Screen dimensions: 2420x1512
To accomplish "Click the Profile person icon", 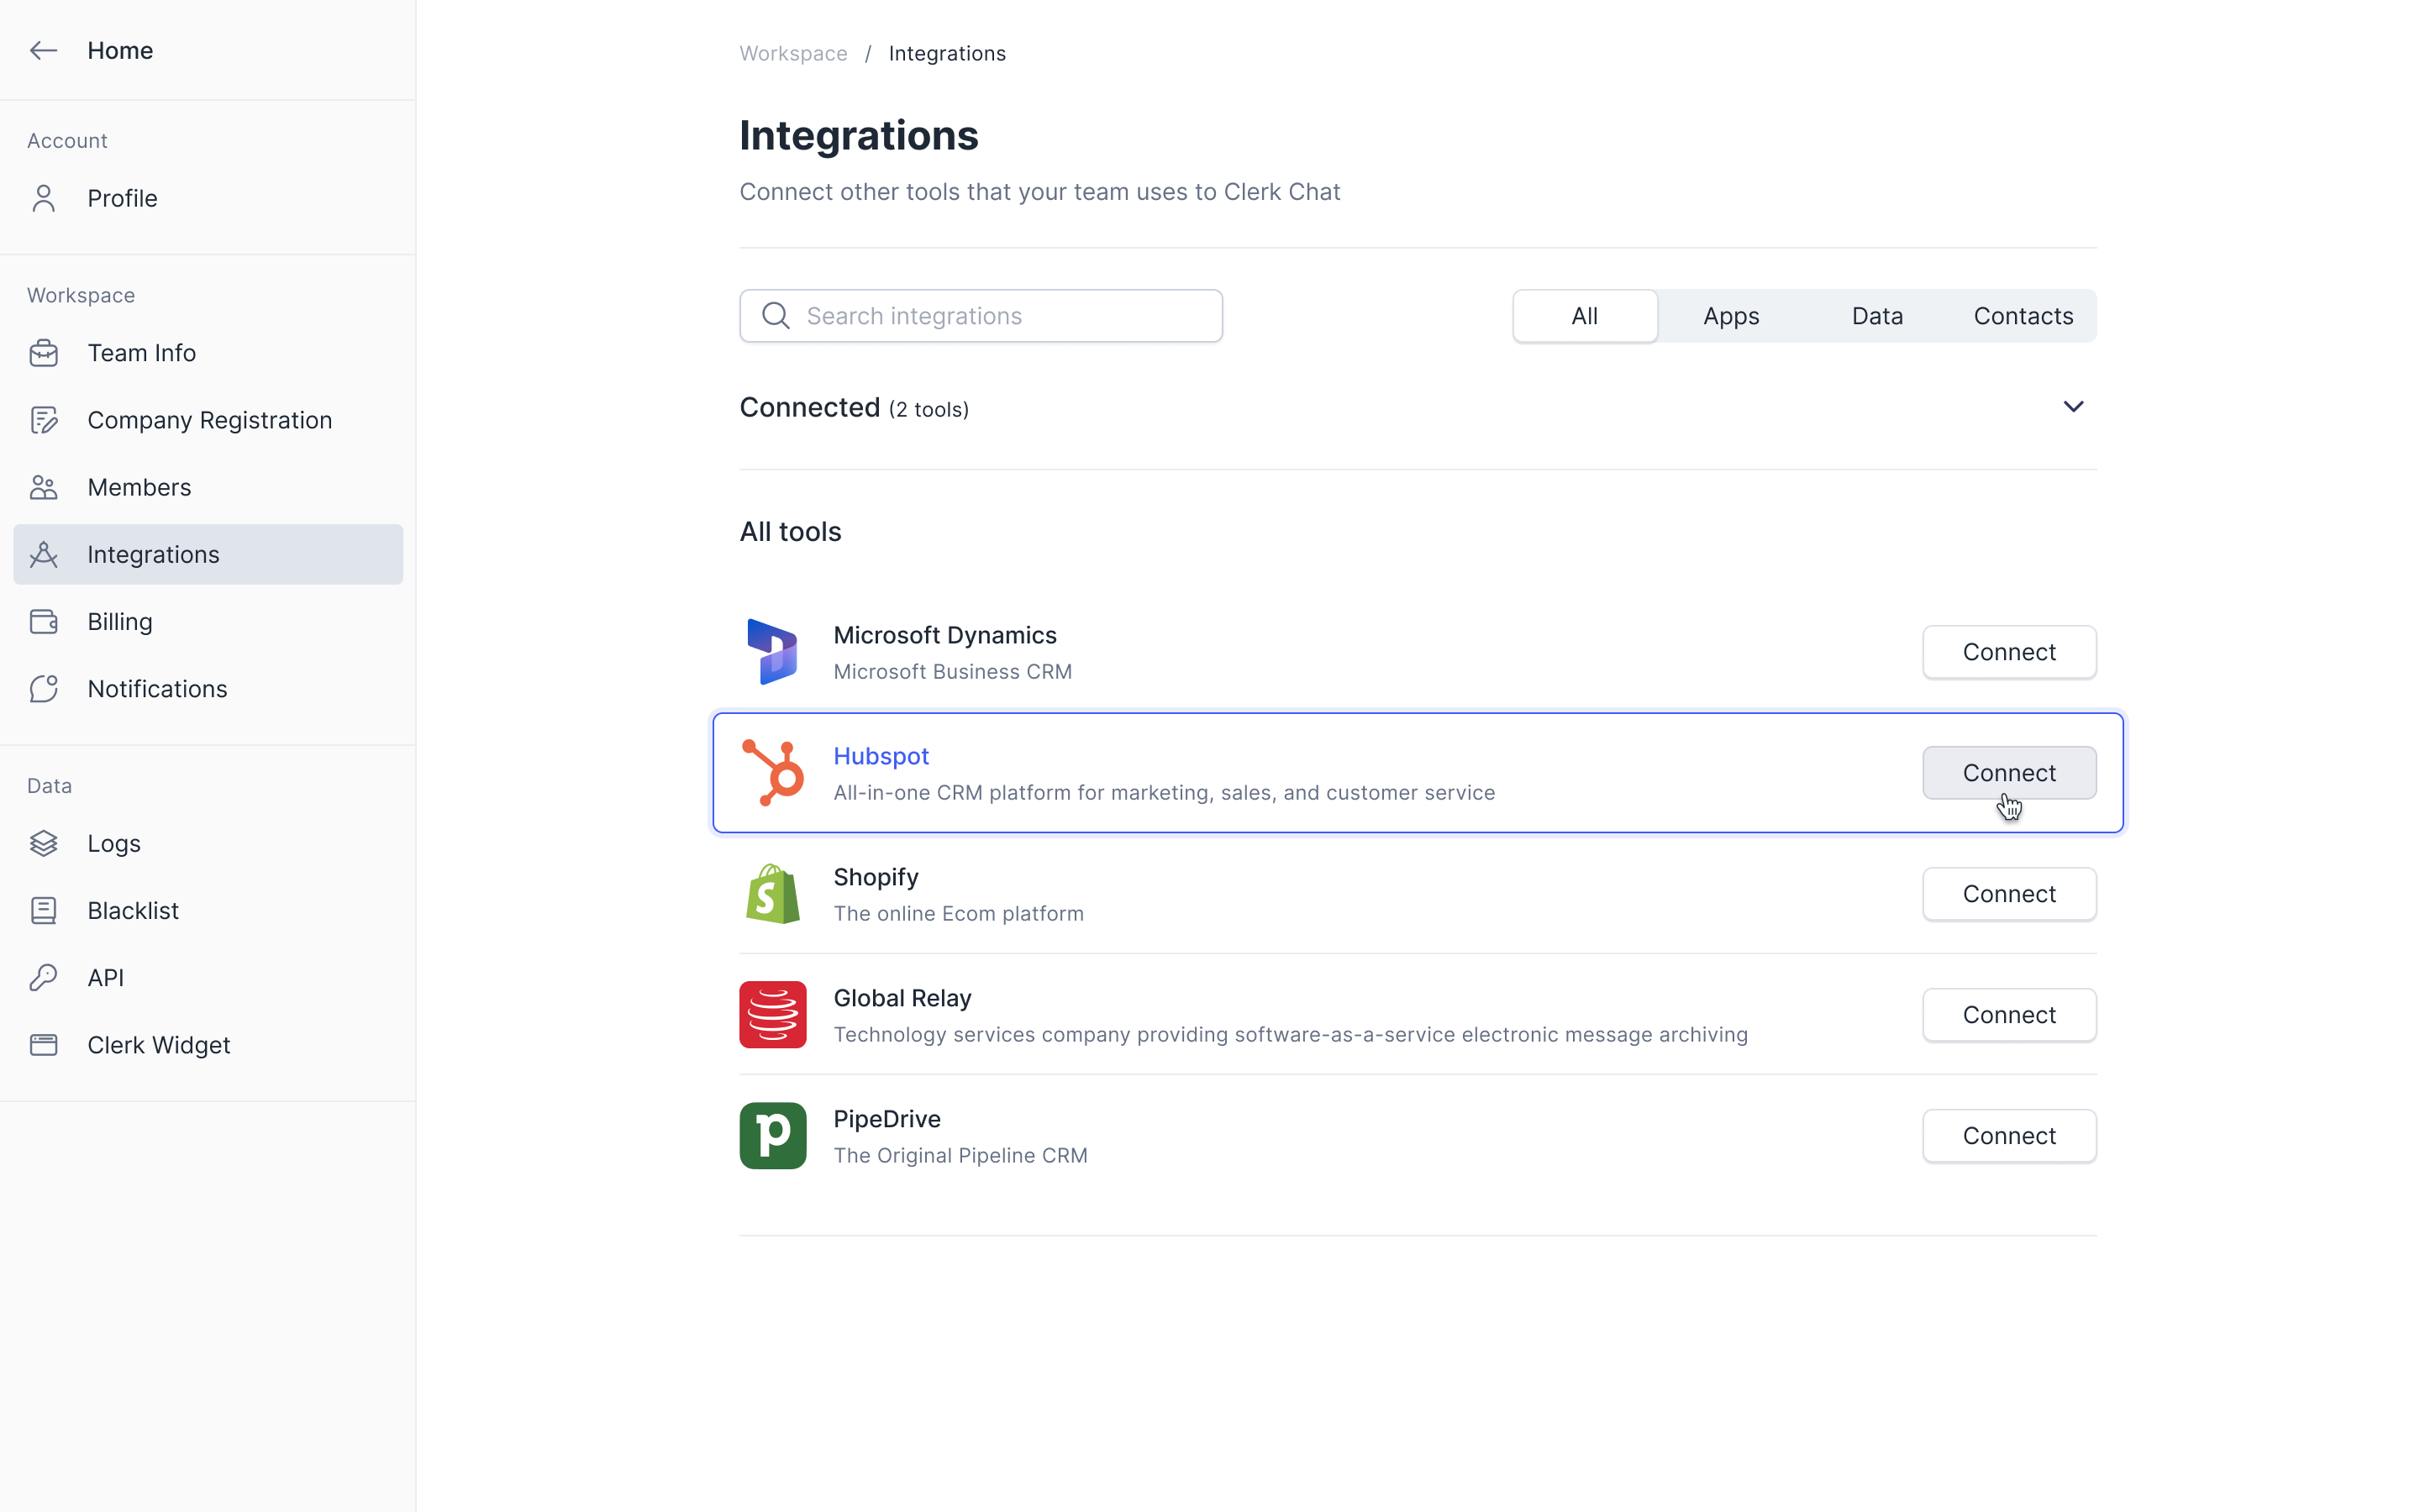I will (x=43, y=198).
